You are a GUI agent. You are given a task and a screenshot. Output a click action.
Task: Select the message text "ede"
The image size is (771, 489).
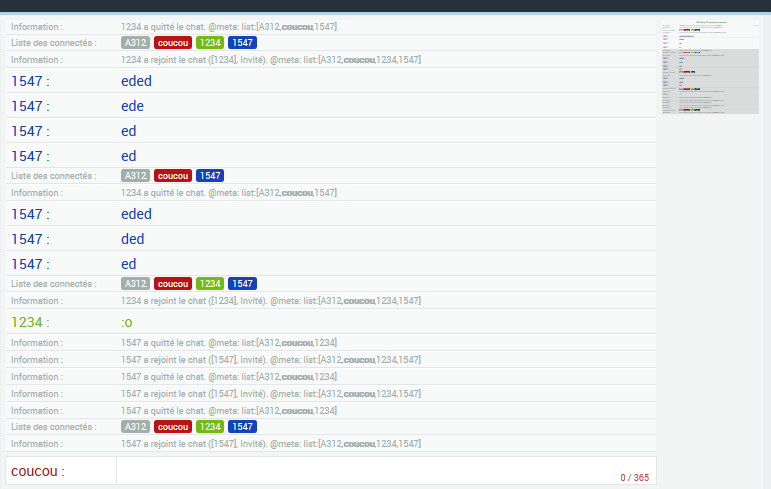132,106
